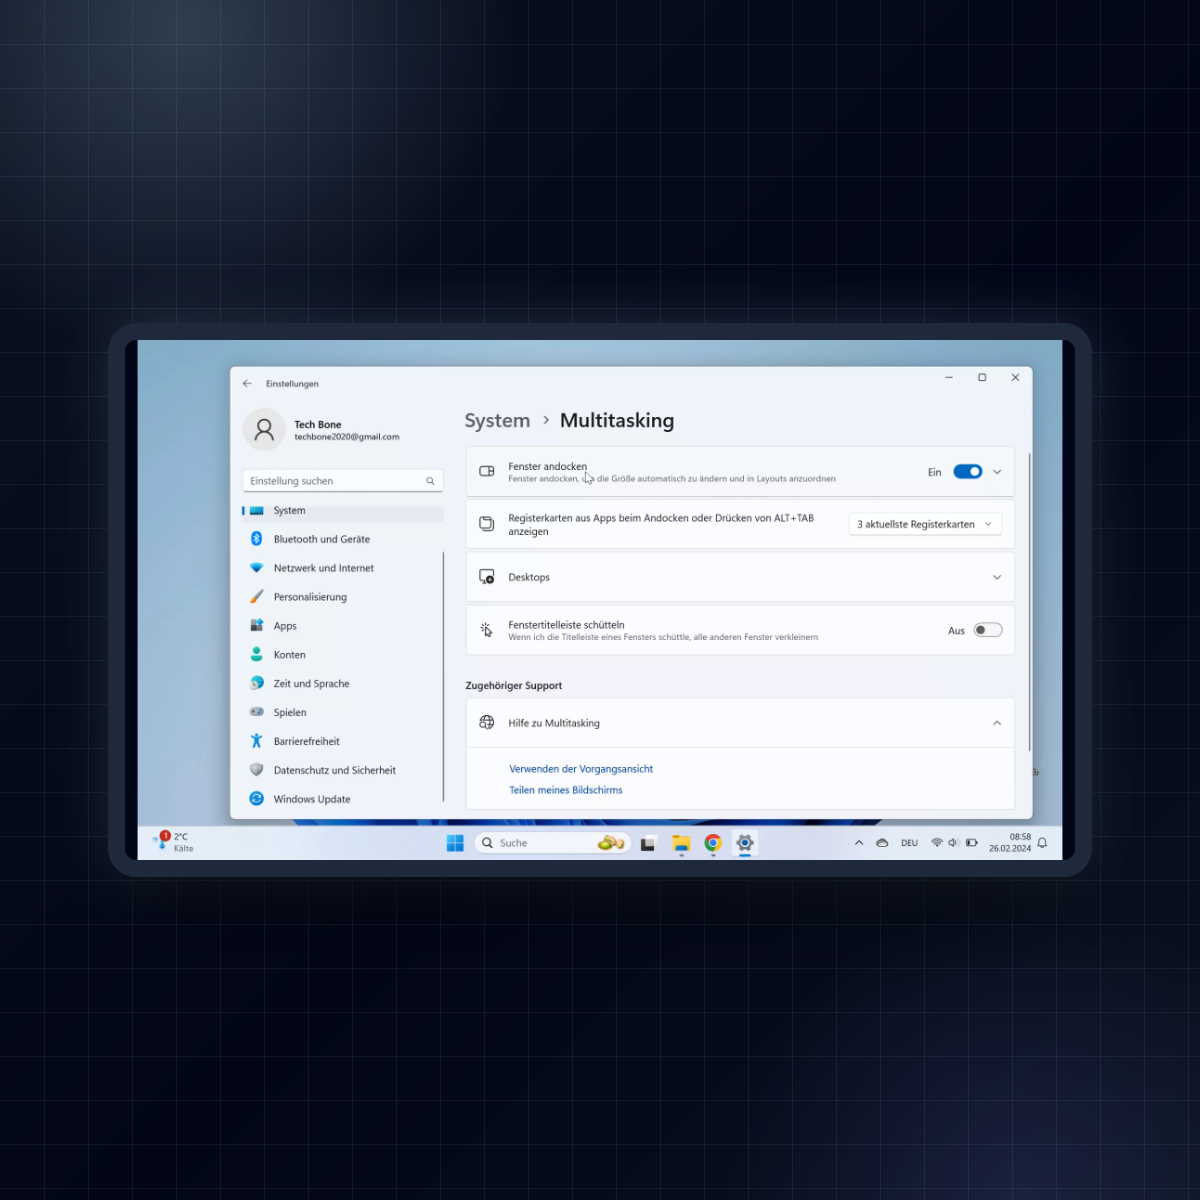Click the Registerkarten tabs icon
The height and width of the screenshot is (1200, 1200).
tap(487, 524)
